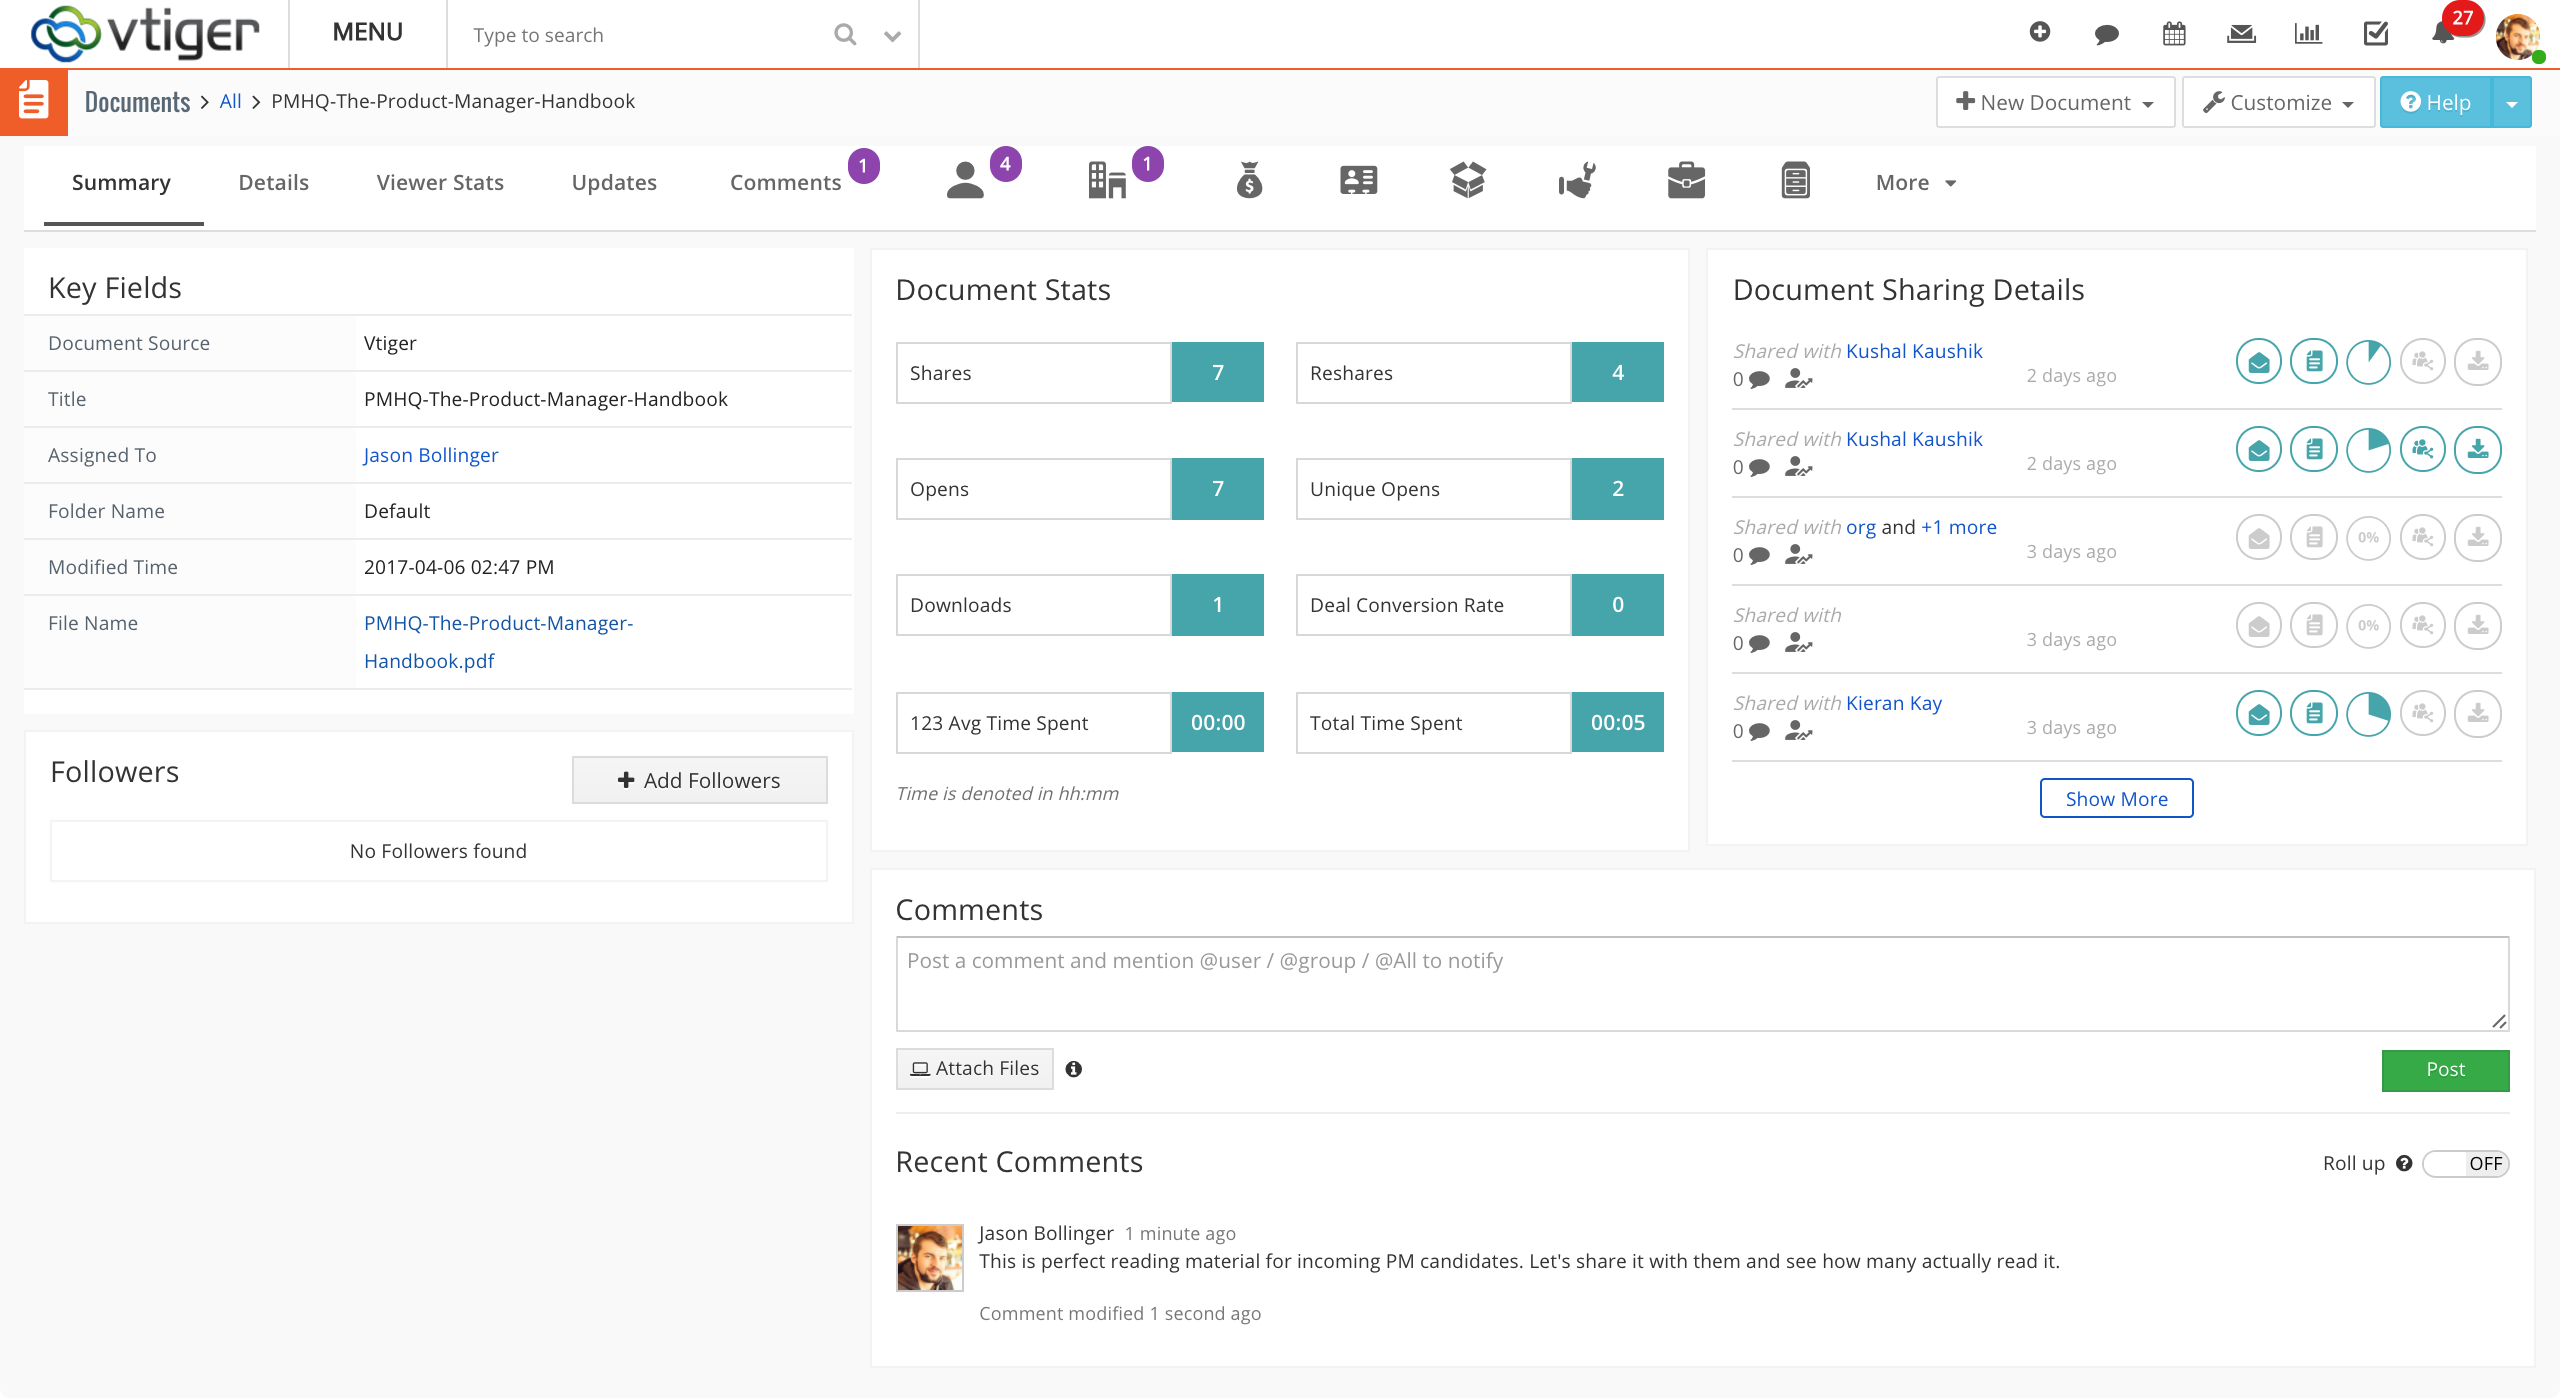This screenshot has height=1398, width=2560.
Task: Open the New Document dropdown
Action: pyautogui.click(x=2055, y=102)
